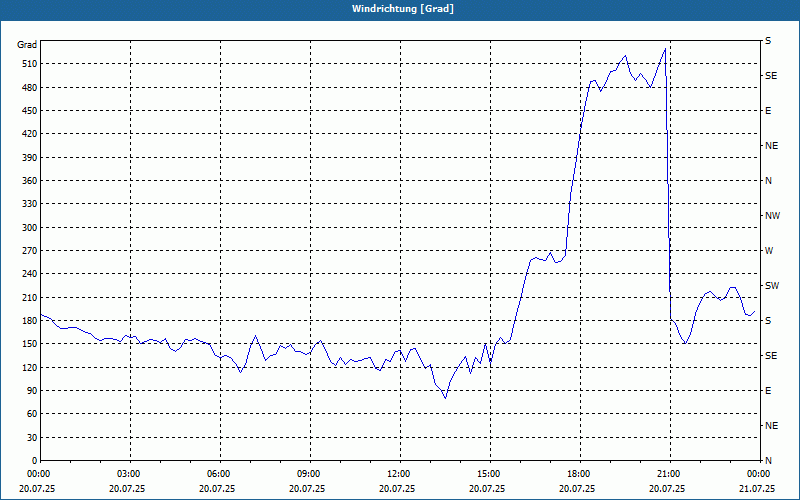Select the "21.07.25" date label

757,489
